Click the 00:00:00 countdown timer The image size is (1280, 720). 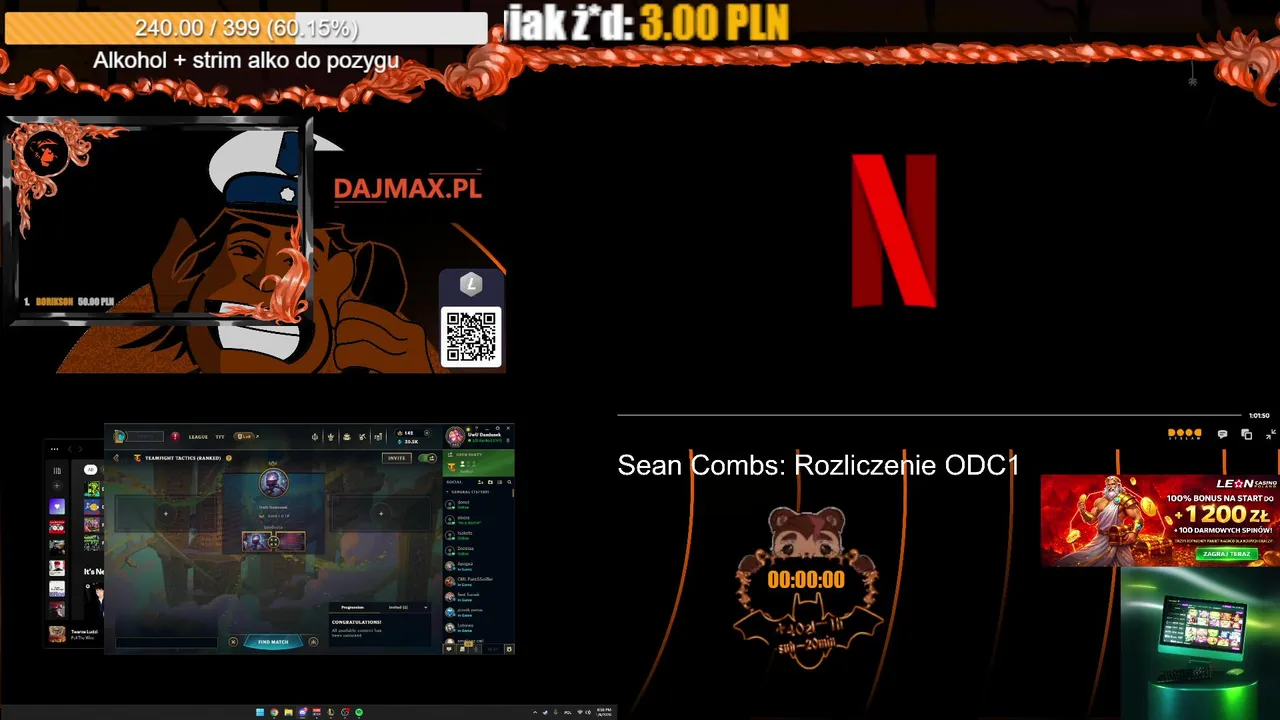click(806, 580)
